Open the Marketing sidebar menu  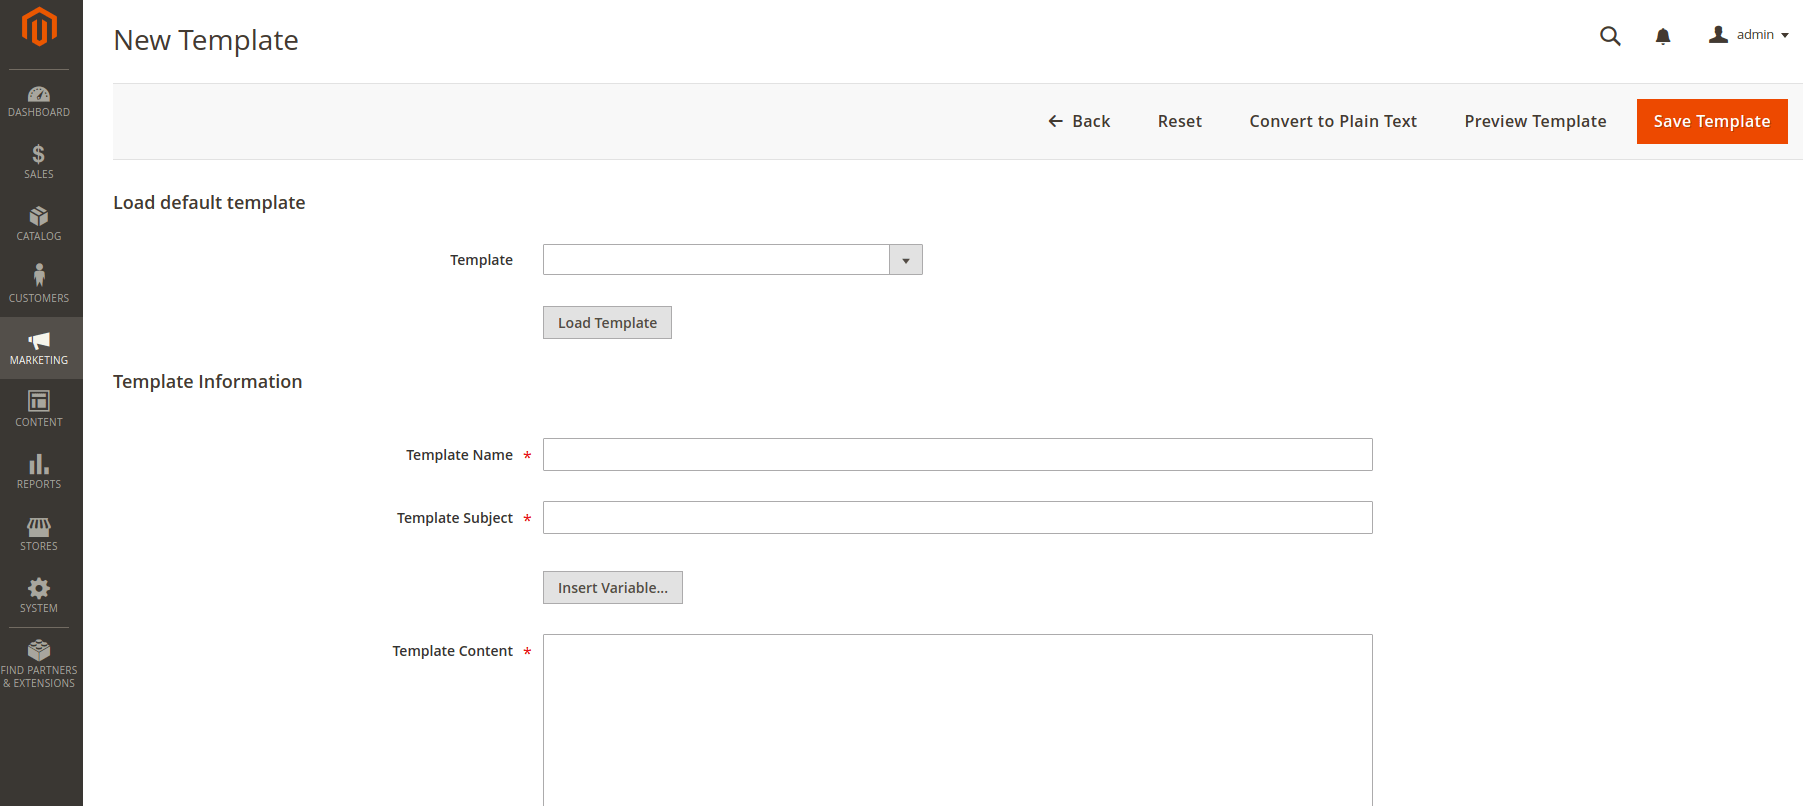(39, 348)
